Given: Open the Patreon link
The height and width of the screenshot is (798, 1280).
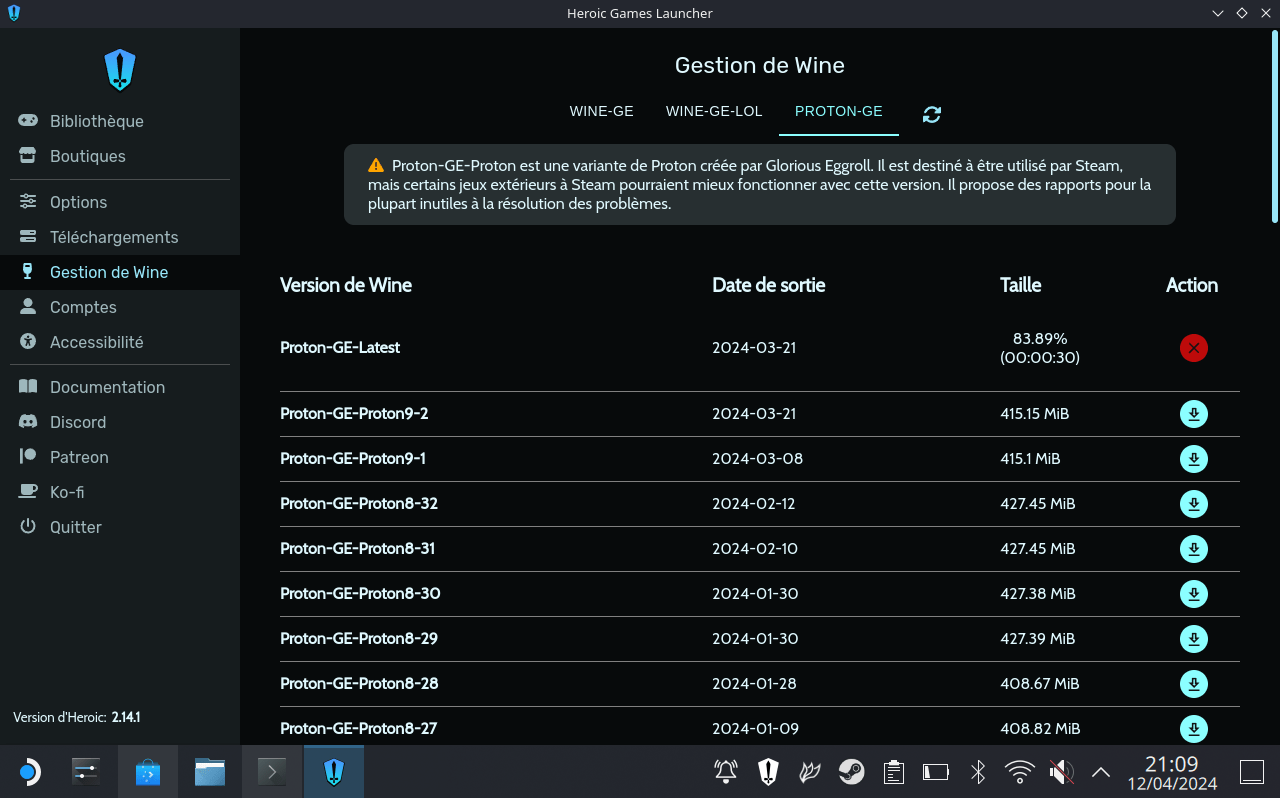Looking at the screenshot, I should 120,457.
